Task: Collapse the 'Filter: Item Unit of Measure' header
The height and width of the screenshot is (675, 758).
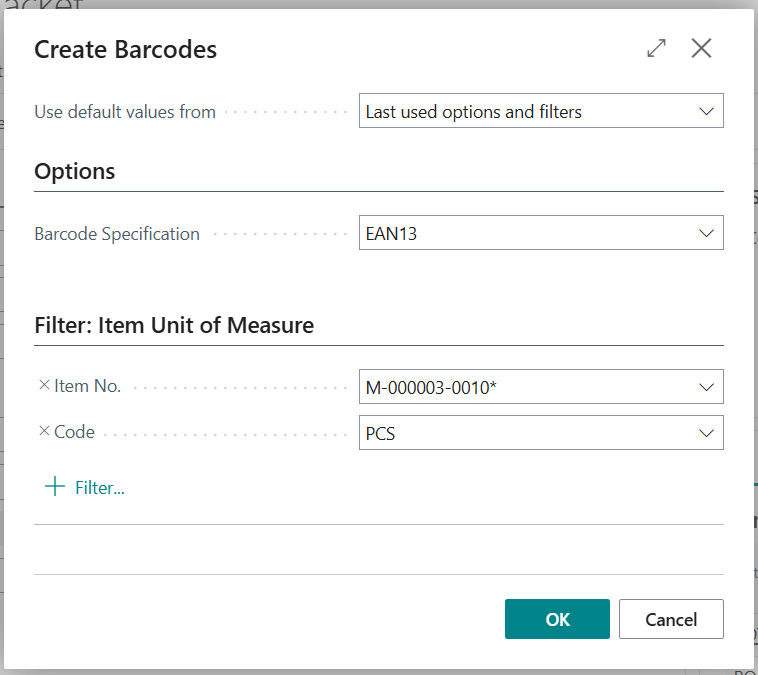Action: [174, 325]
